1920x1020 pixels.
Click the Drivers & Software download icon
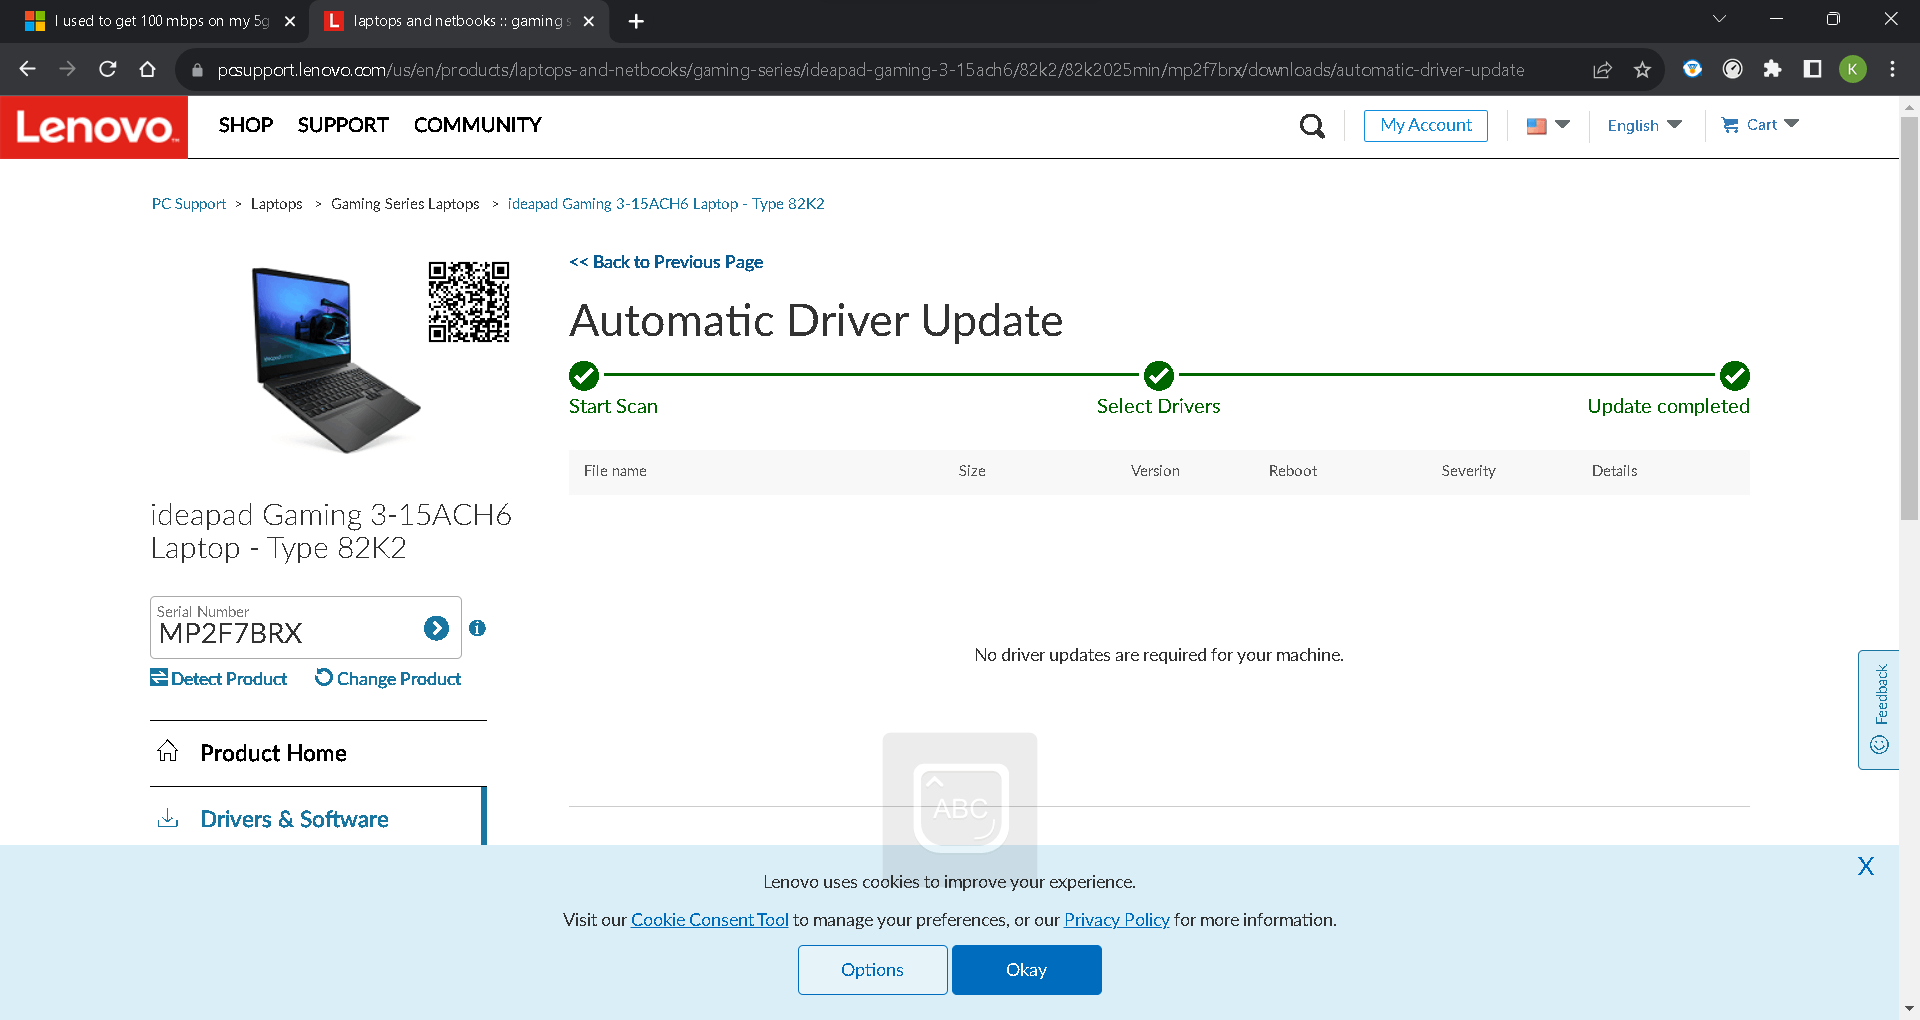[x=168, y=819]
